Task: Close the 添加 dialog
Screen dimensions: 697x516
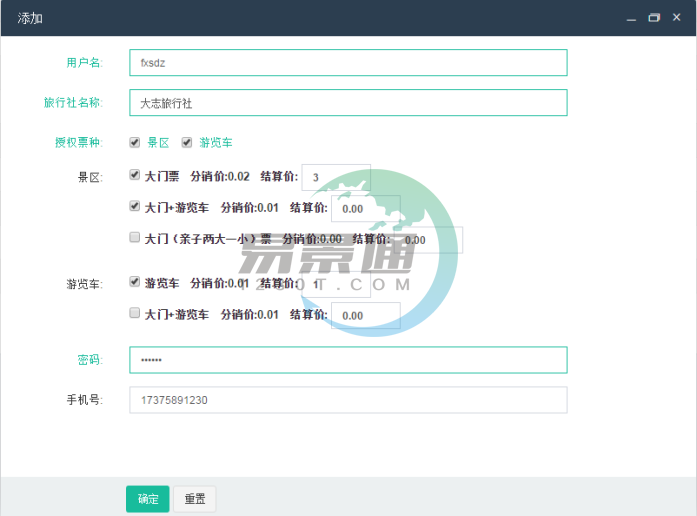Action: 677,18
